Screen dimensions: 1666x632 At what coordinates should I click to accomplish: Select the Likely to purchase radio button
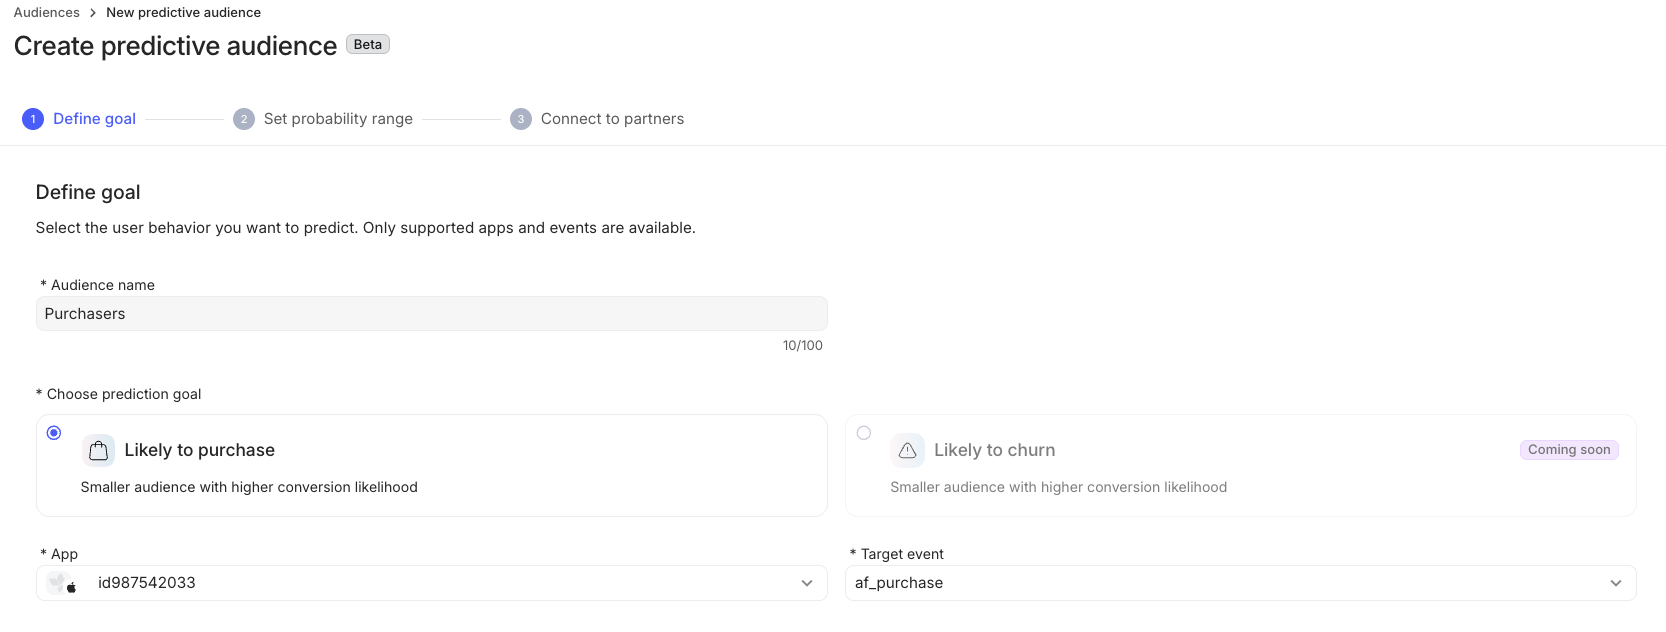coord(54,433)
